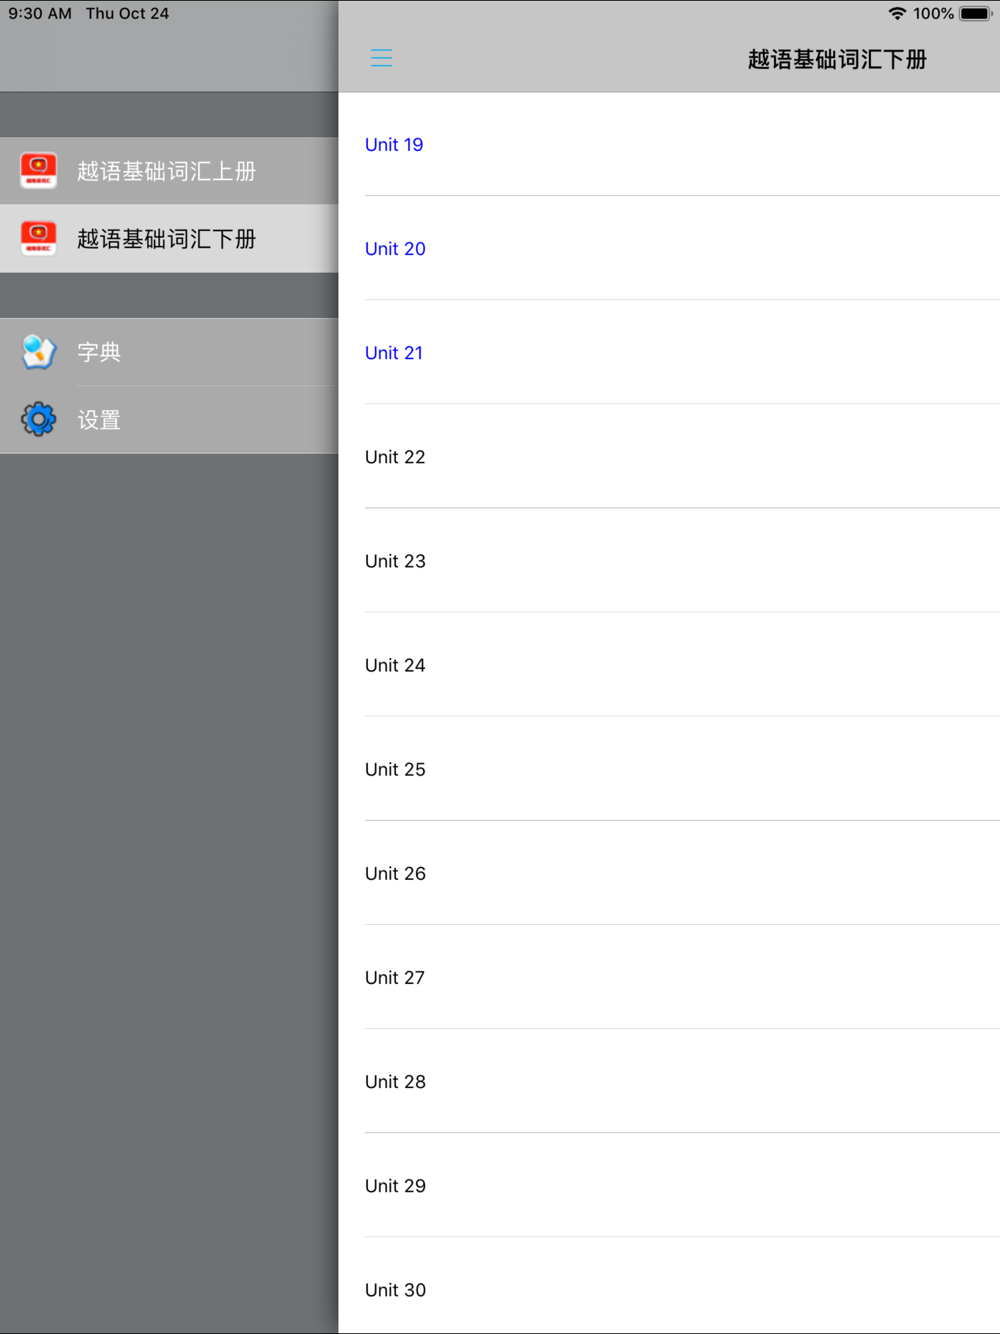Image resolution: width=1000 pixels, height=1334 pixels.
Task: Select Unit 23 from the list
Action: 669,560
